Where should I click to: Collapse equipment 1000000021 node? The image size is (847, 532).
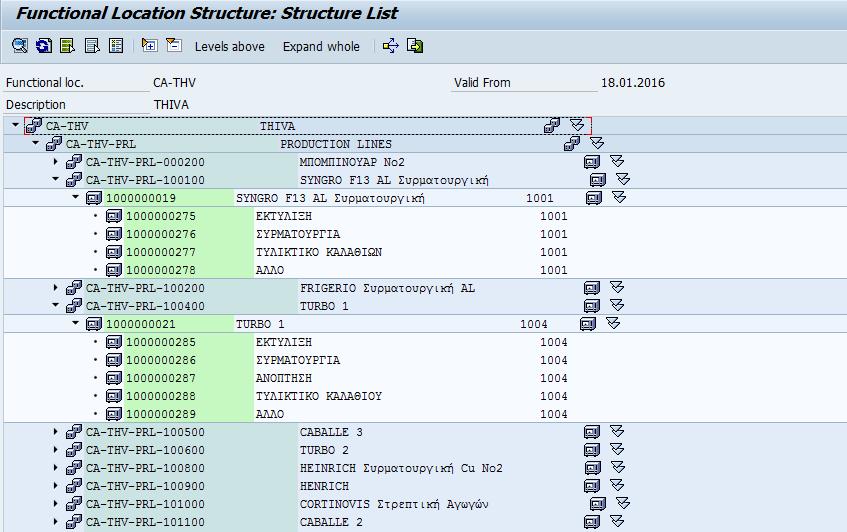point(76,323)
